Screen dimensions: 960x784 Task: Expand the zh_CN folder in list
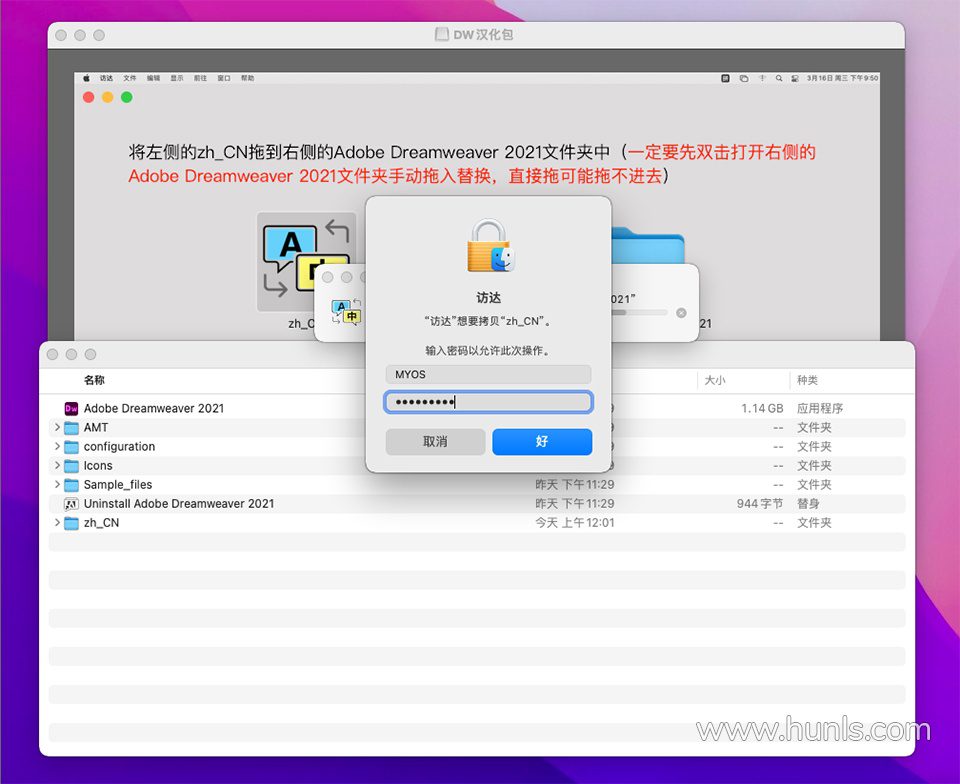58,522
